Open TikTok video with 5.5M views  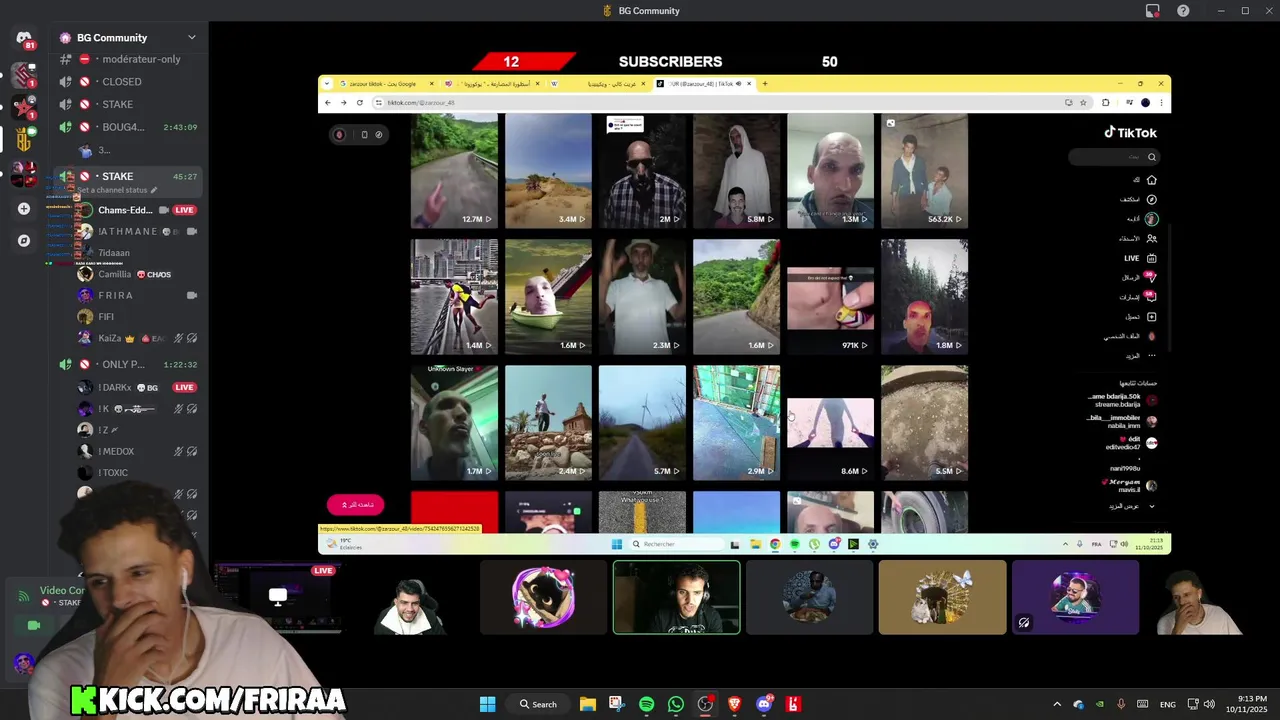(924, 423)
